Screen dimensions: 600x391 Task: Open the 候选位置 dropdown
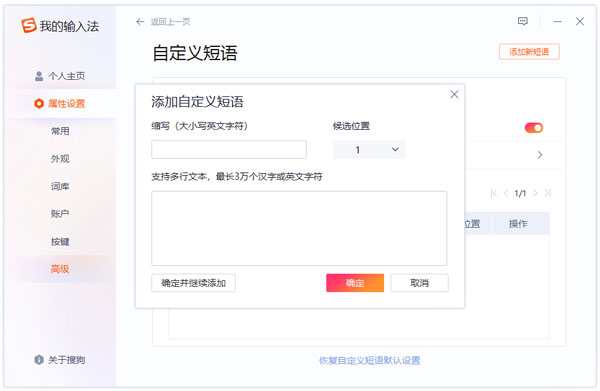(368, 150)
